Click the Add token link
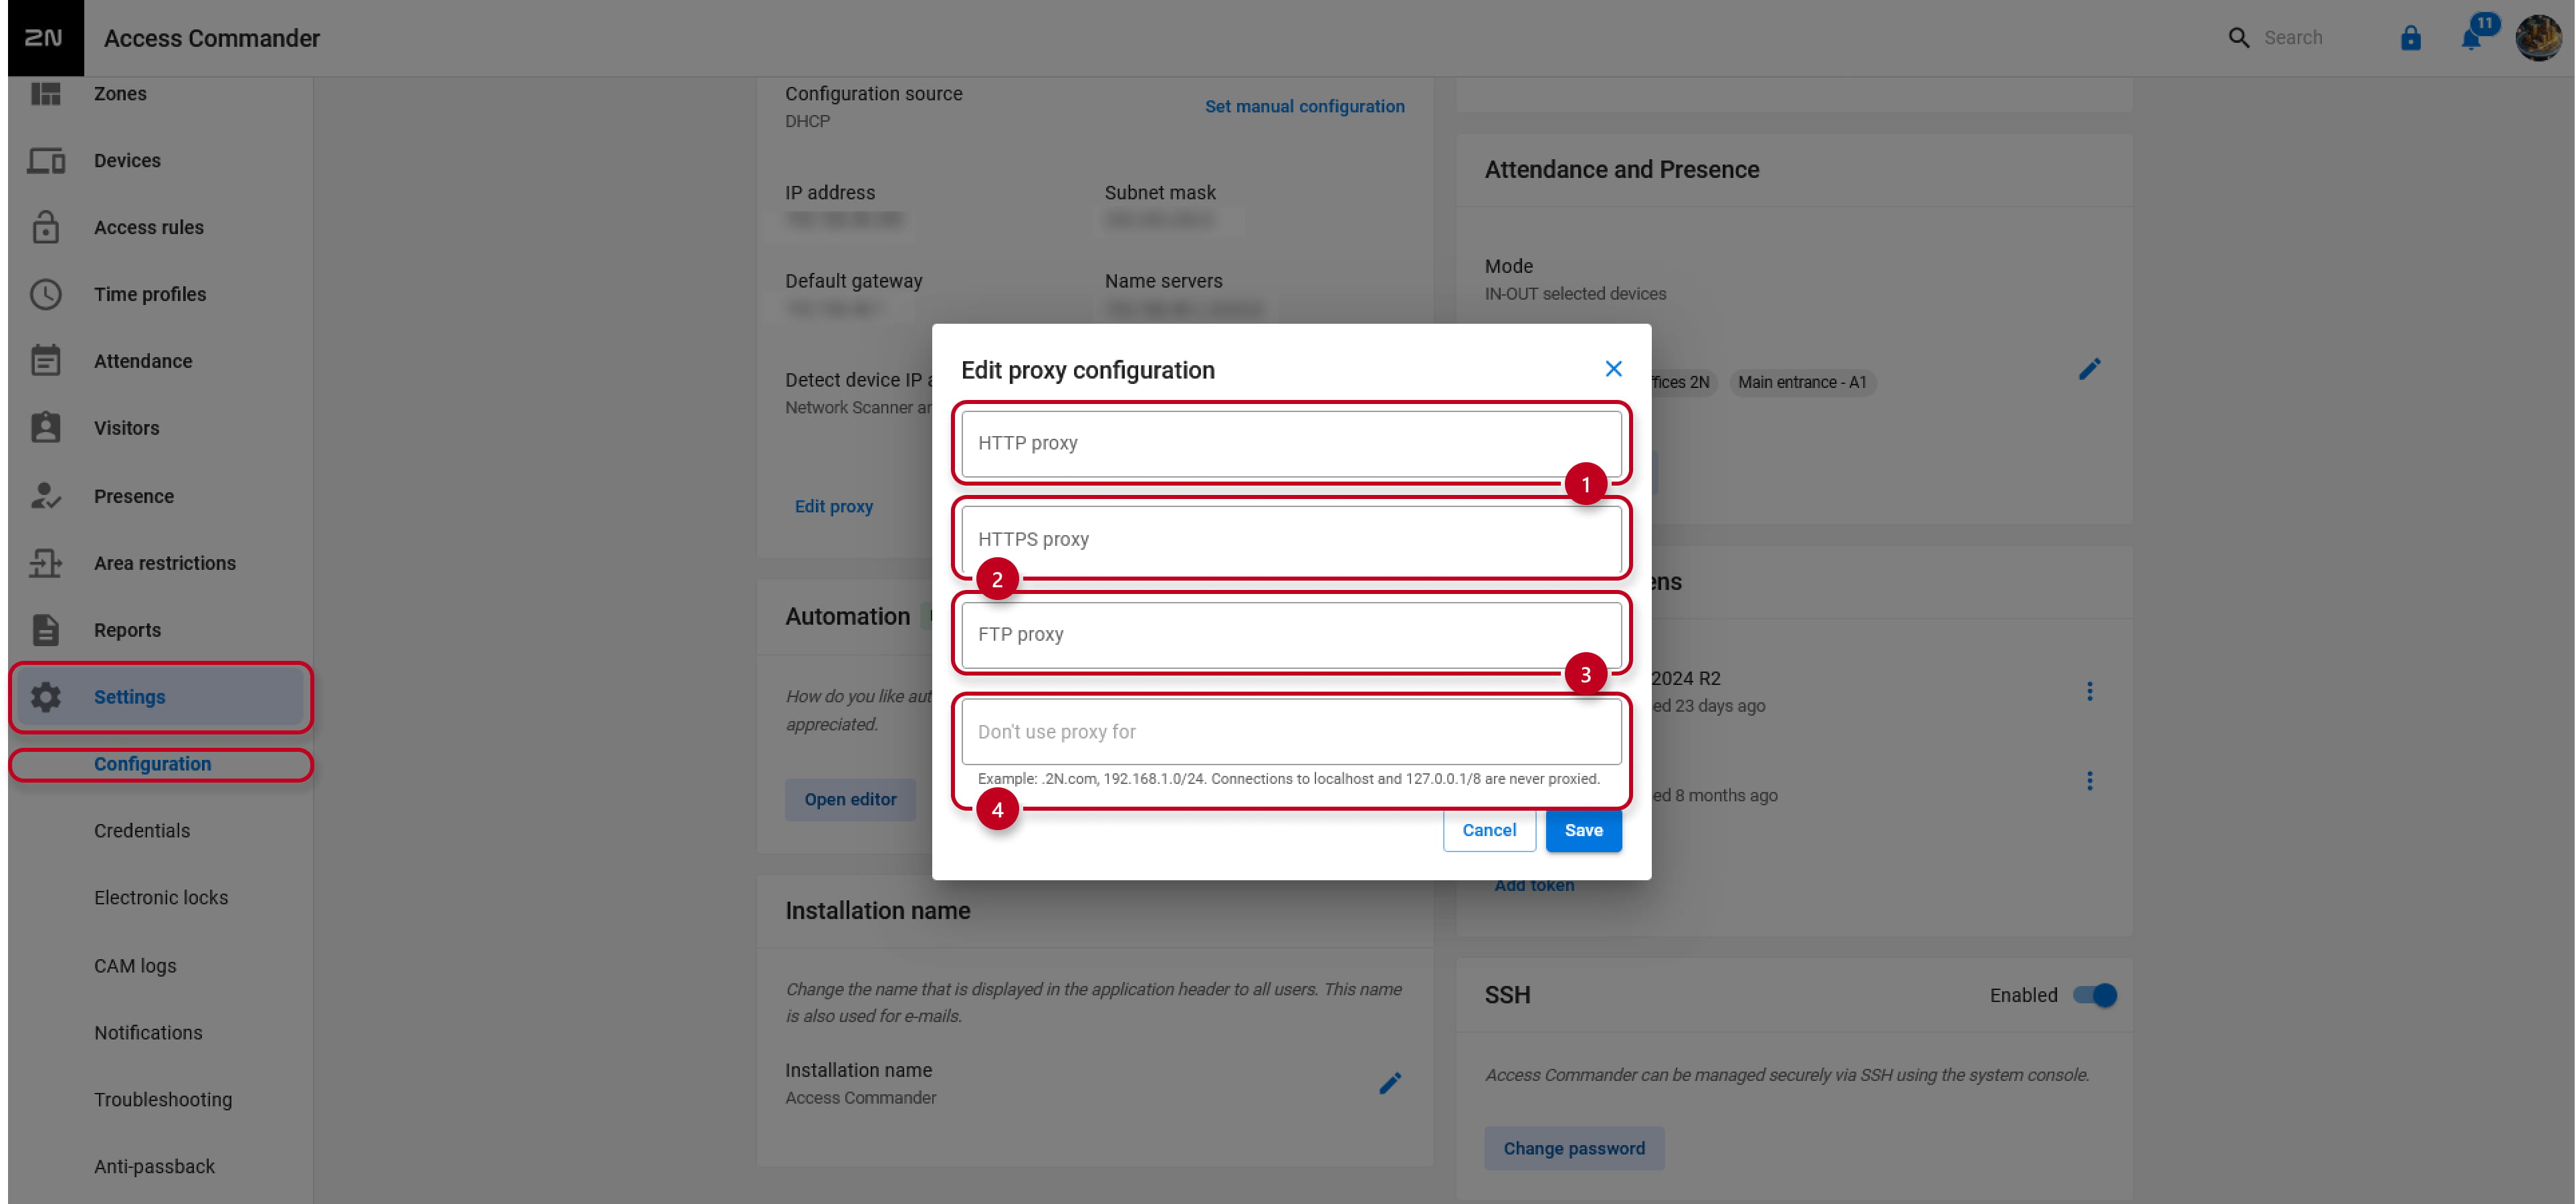The width and height of the screenshot is (2576, 1204). tap(1534, 885)
